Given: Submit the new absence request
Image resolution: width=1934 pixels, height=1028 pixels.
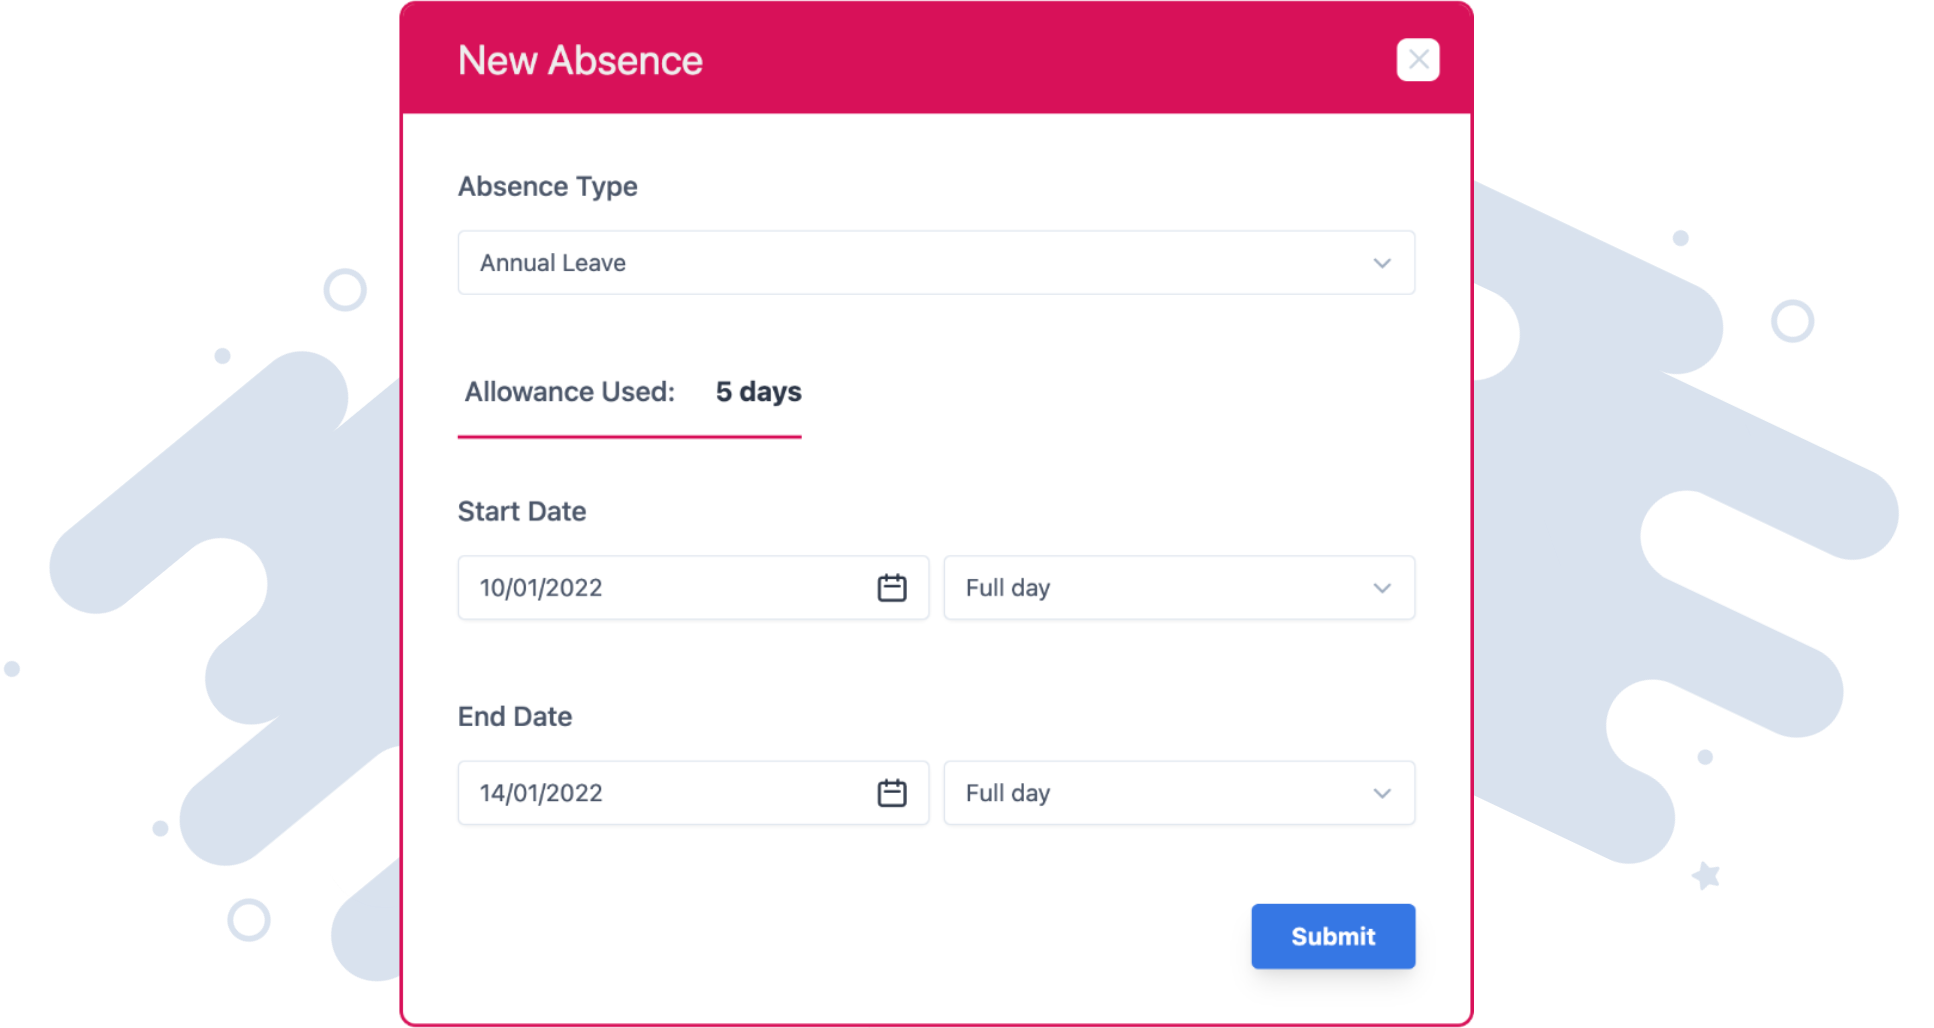Looking at the screenshot, I should click(1332, 936).
